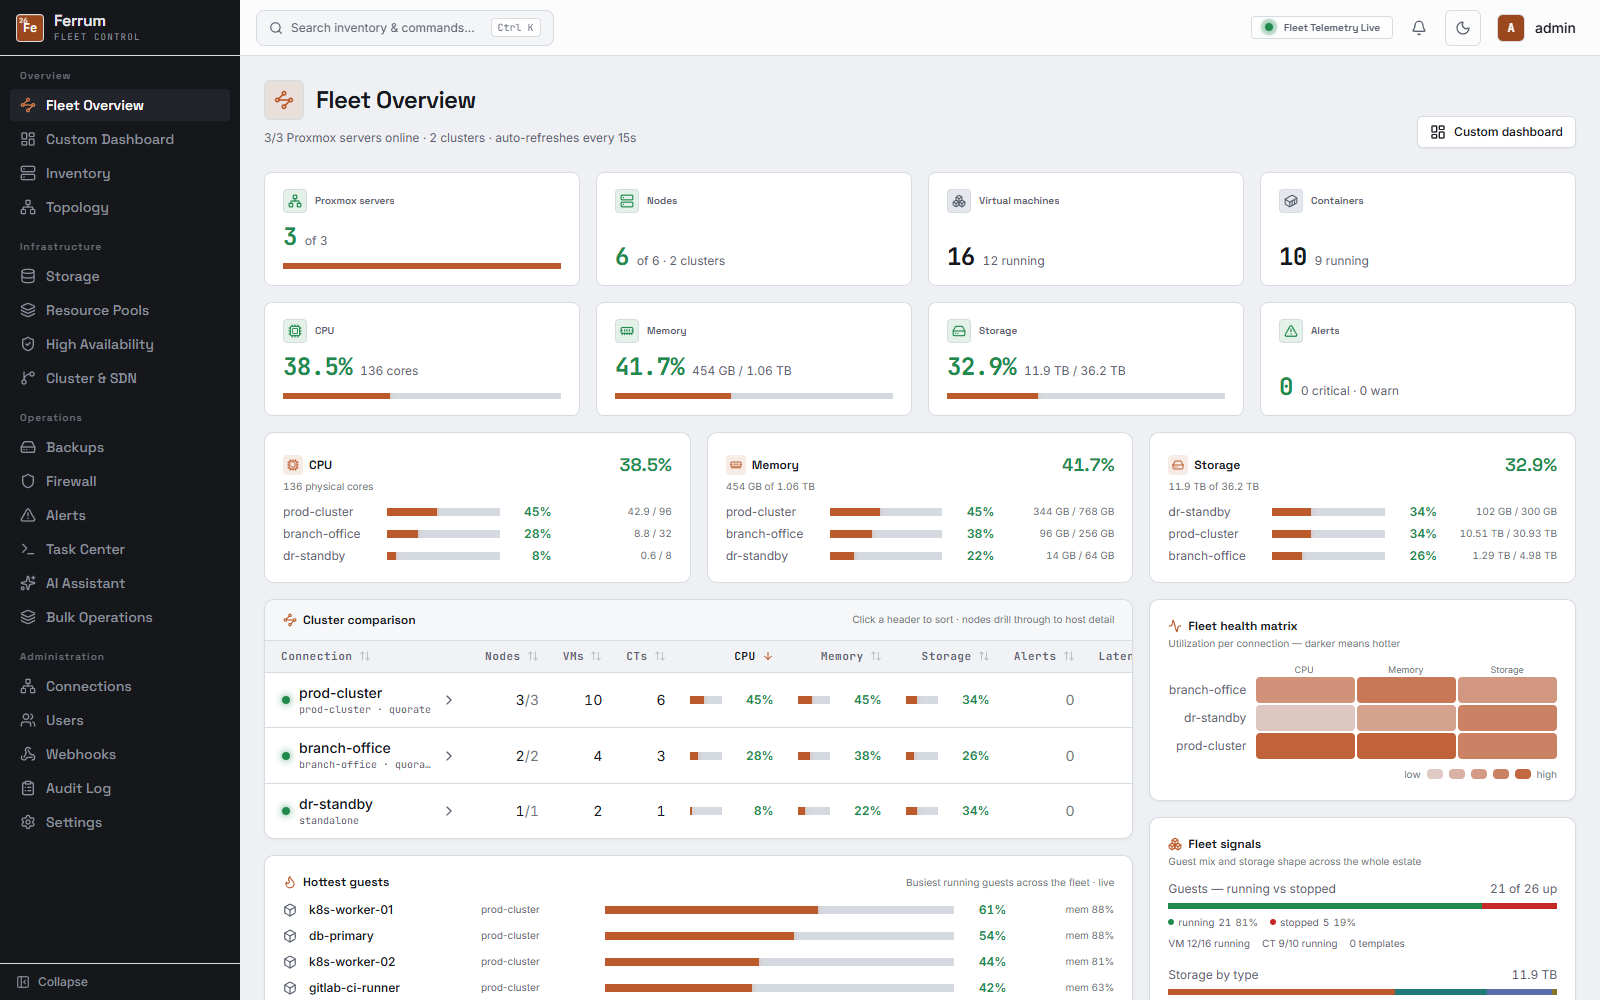Viewport: 1600px width, 1000px height.
Task: Open Custom dashboard button
Action: 1496,132
